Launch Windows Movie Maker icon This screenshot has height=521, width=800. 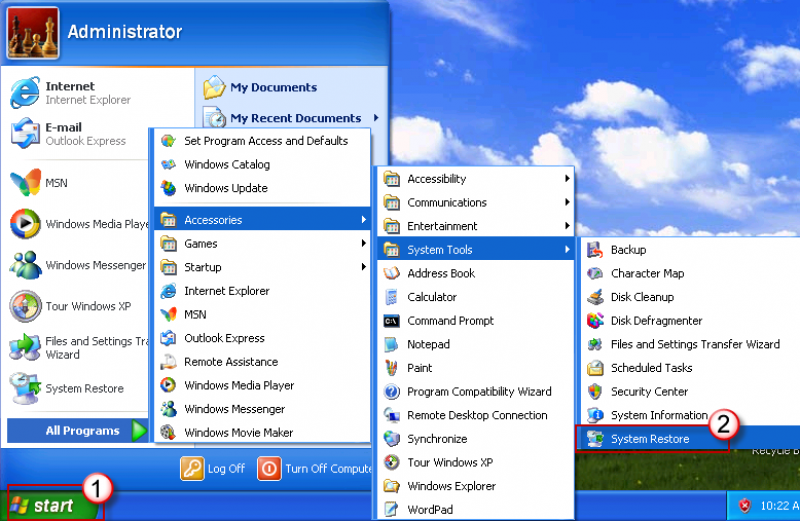(x=168, y=433)
